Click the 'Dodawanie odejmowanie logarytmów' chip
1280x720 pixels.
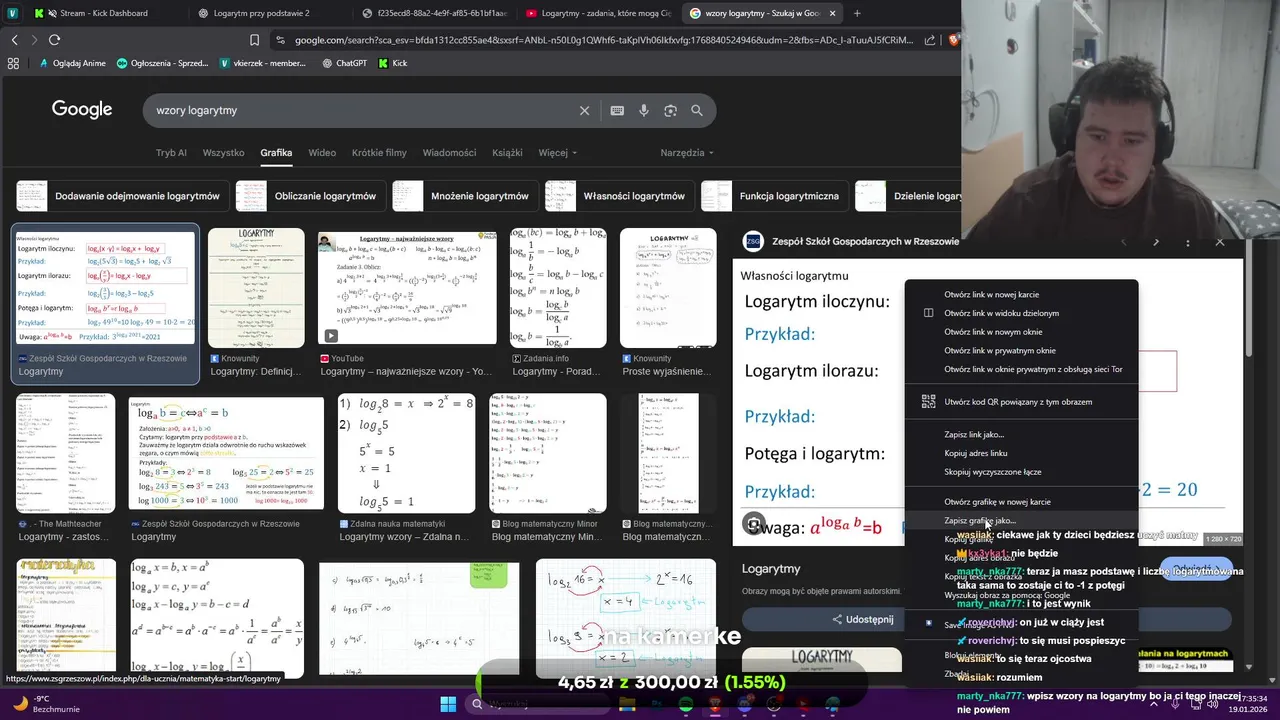click(122, 196)
